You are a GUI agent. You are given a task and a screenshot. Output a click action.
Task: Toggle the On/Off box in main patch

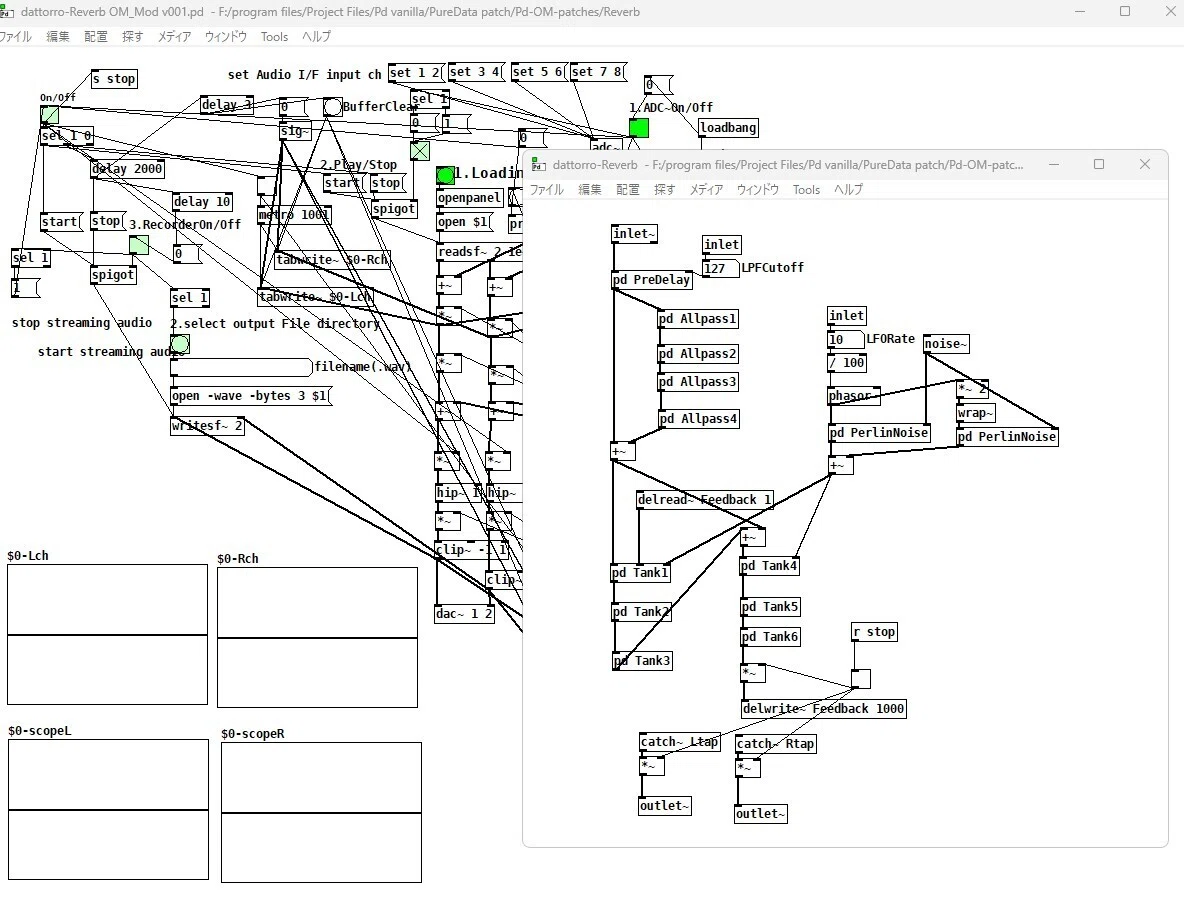tap(50, 115)
